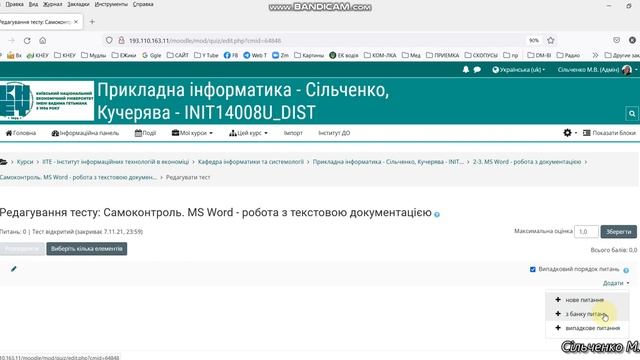Image resolution: width=640 pixels, height=360 pixels.
Task: Open Українська (uk) language dropdown
Action: (519, 70)
